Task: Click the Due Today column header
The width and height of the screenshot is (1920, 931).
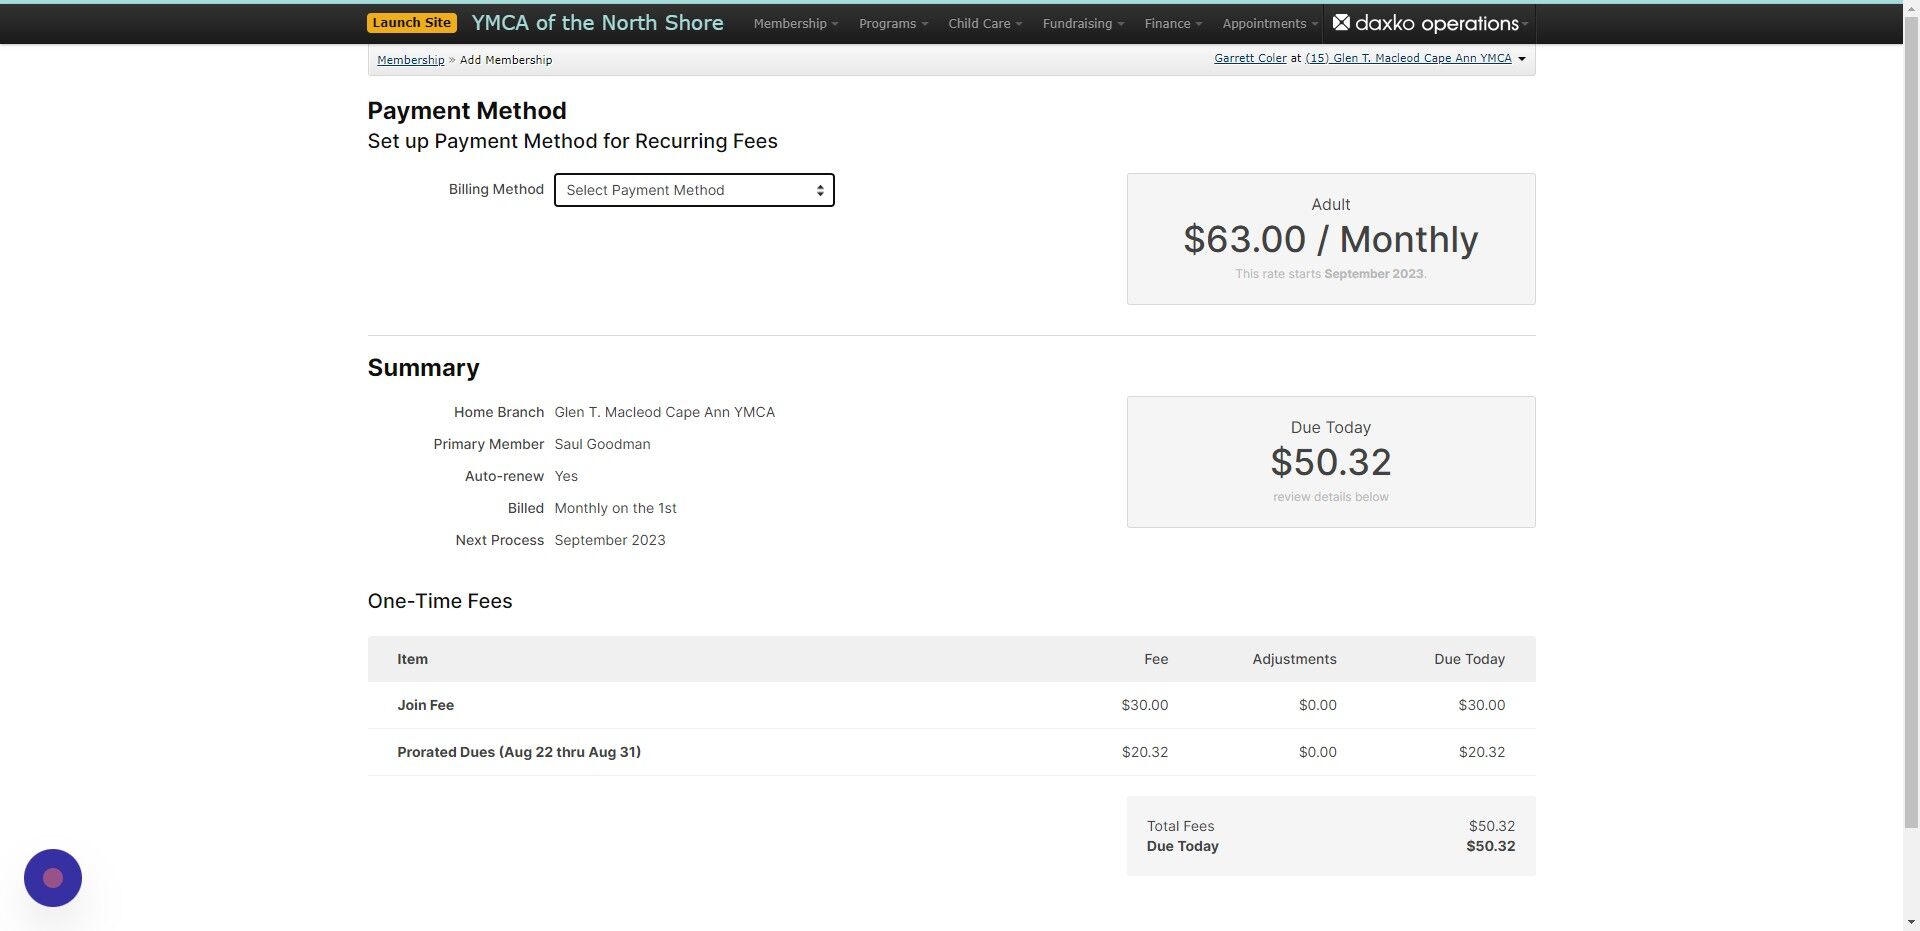Action: [1469, 659]
